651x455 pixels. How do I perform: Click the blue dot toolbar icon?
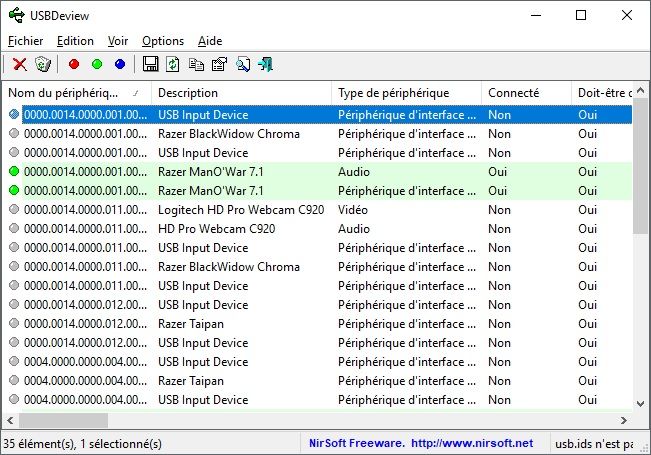coord(120,64)
